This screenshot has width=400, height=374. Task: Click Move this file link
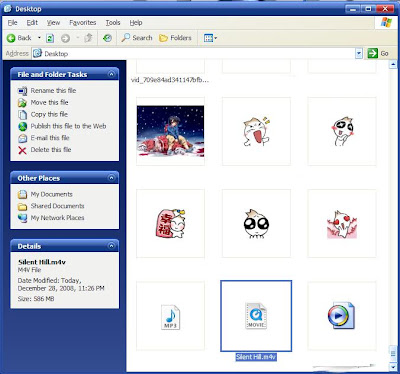[x=49, y=102]
